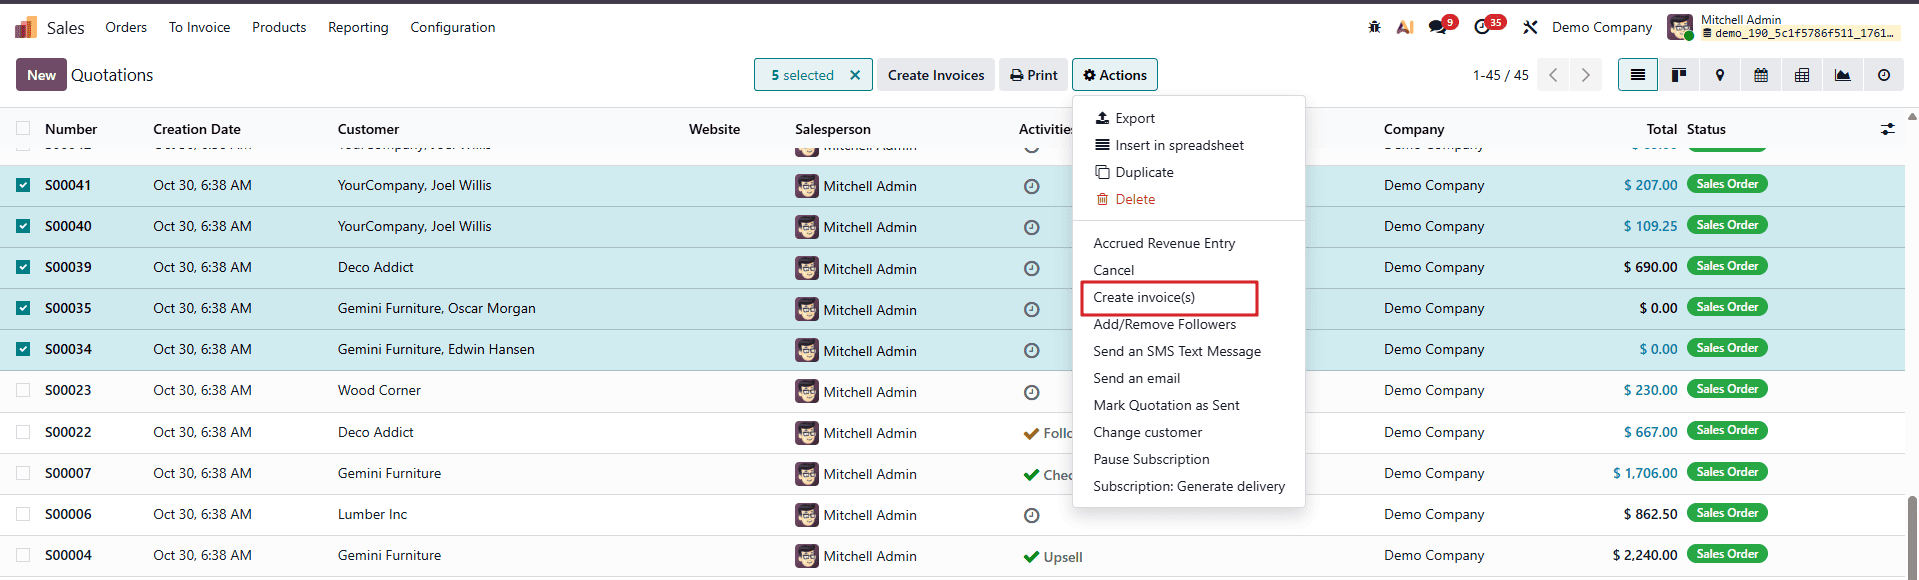
Task: Switch to graph view
Action: pos(1843,75)
